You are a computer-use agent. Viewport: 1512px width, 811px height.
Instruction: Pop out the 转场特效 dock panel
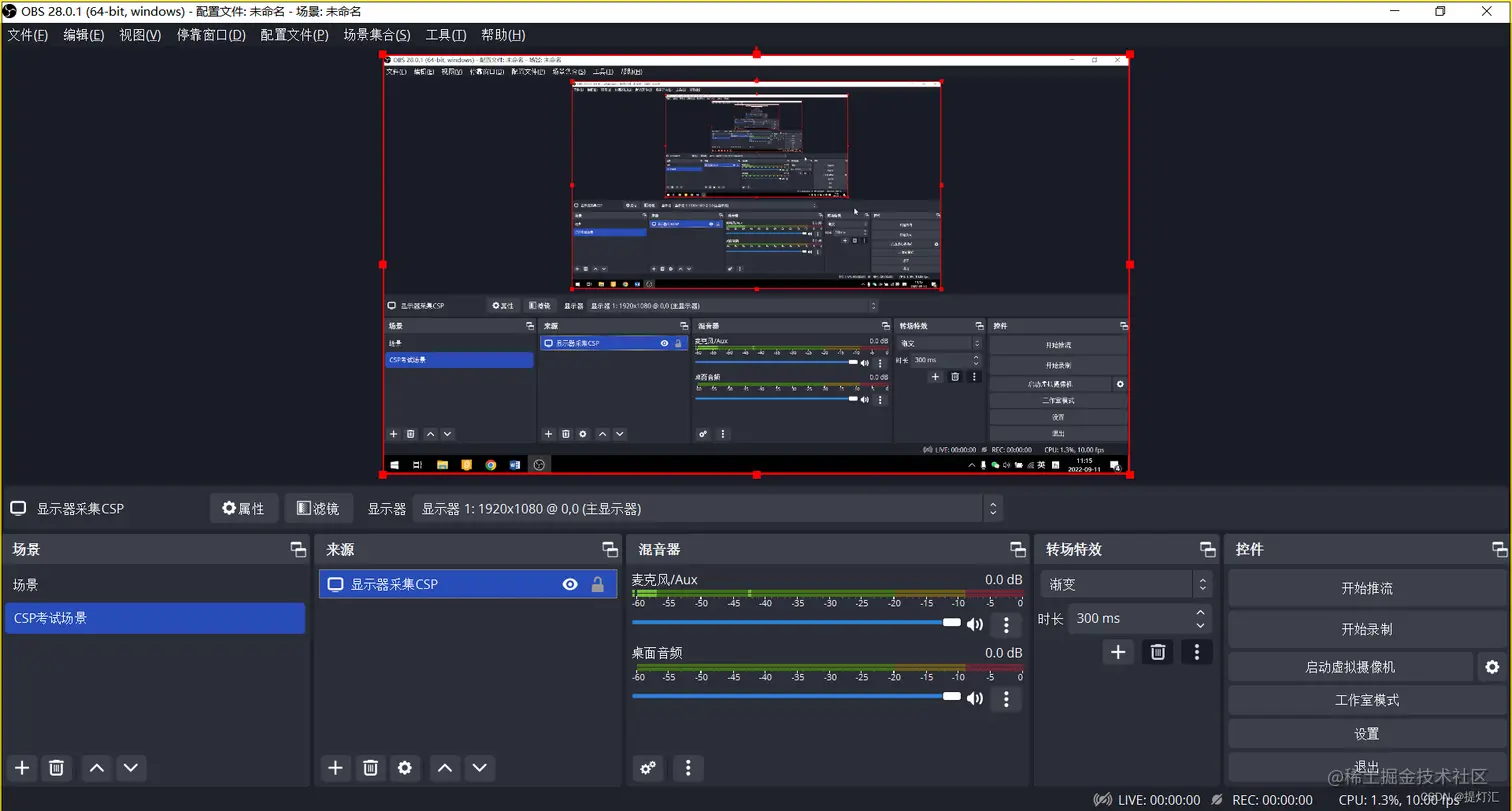(x=1207, y=549)
